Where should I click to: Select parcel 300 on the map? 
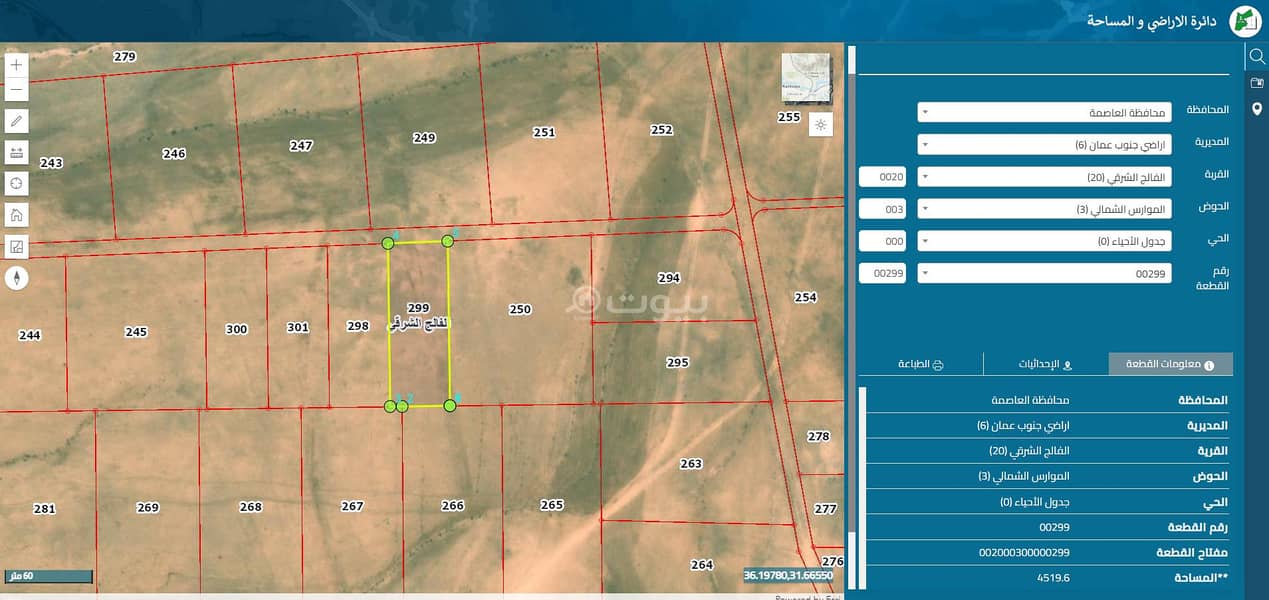236,329
